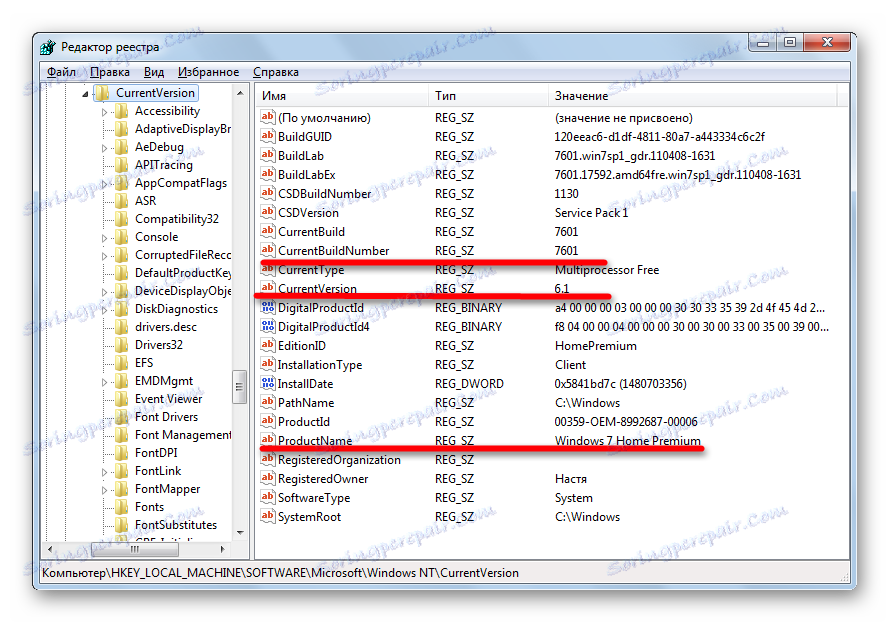The image size is (890, 623).
Task: Select the Font Drivers key
Action: pyautogui.click(x=166, y=417)
